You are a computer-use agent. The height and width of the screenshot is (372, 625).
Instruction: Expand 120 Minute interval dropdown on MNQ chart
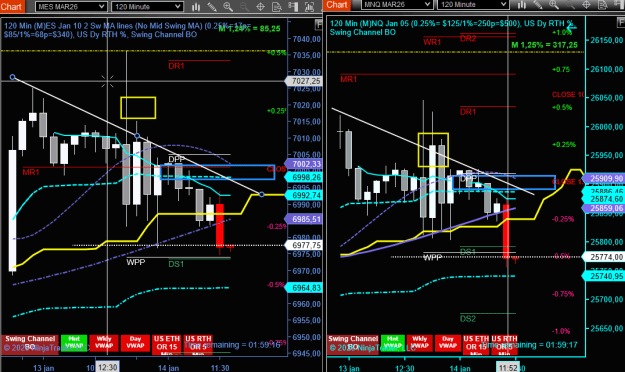473,4
